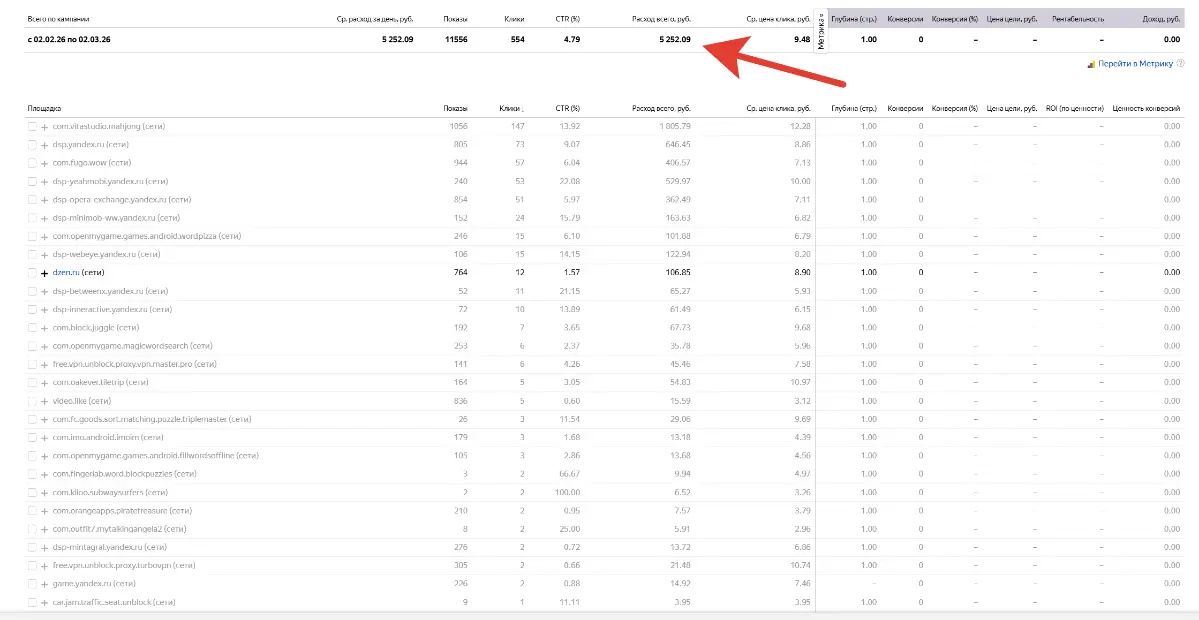Expand the dsp-webeye.yandex.ru row
This screenshot has height=620, width=1199.
coord(44,255)
